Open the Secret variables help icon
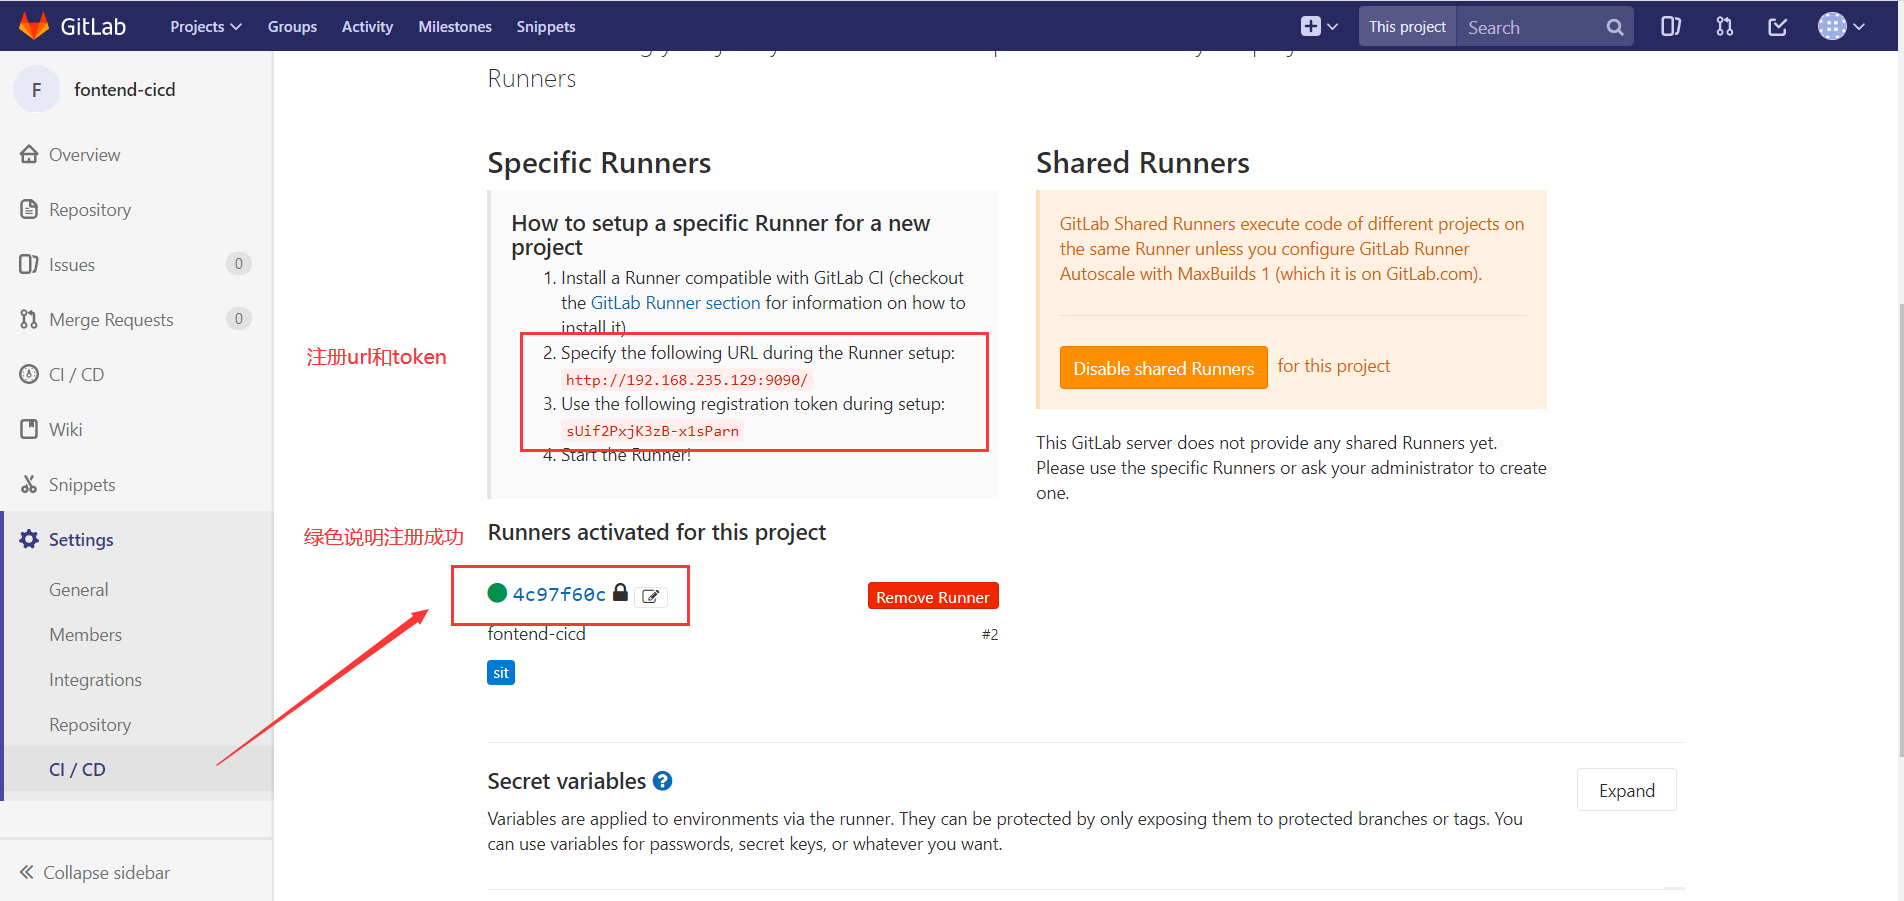This screenshot has width=1904, height=901. (662, 781)
